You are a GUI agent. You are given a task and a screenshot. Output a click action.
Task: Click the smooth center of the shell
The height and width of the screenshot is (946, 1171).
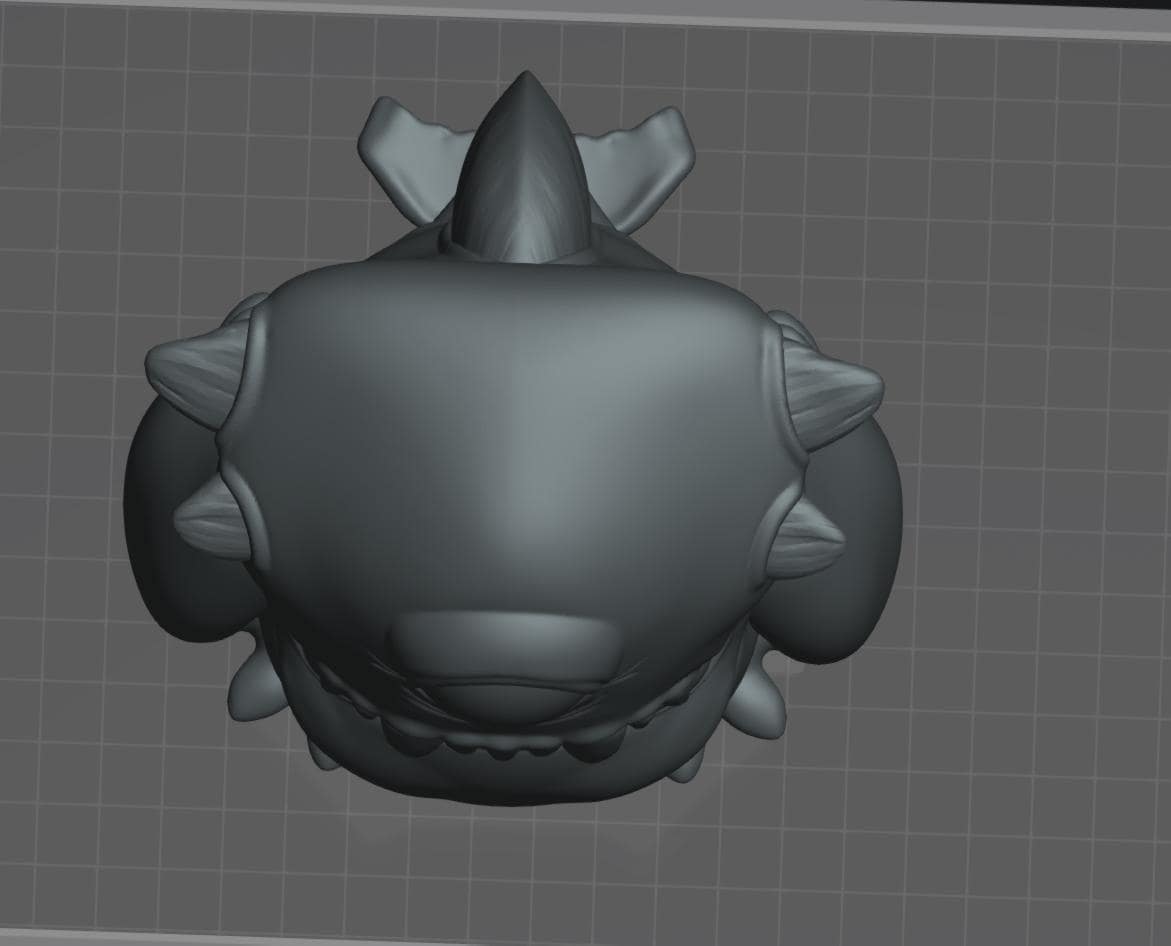point(508,448)
